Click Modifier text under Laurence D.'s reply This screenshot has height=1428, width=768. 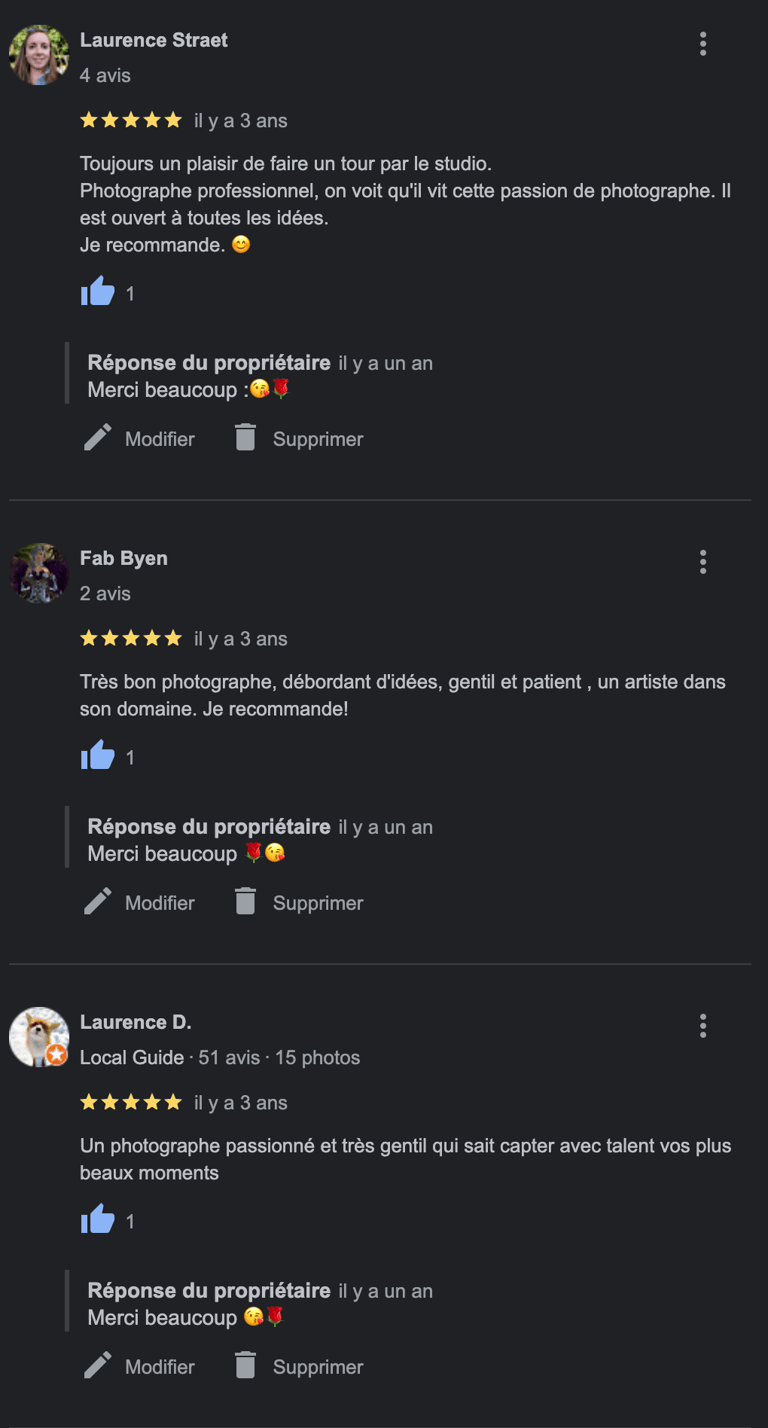[x=160, y=1367]
